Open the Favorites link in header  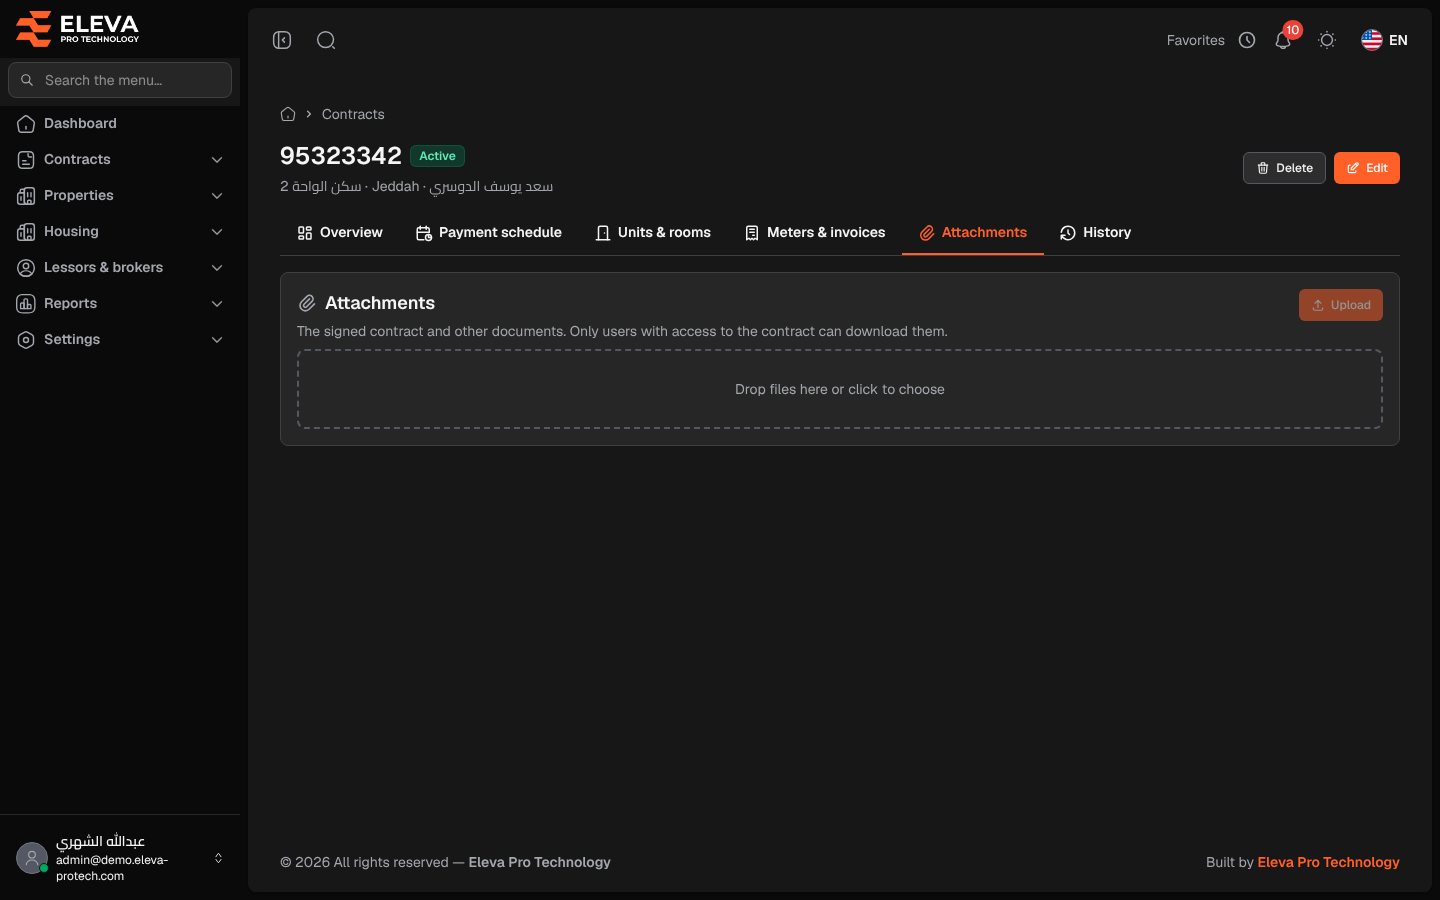pos(1196,40)
